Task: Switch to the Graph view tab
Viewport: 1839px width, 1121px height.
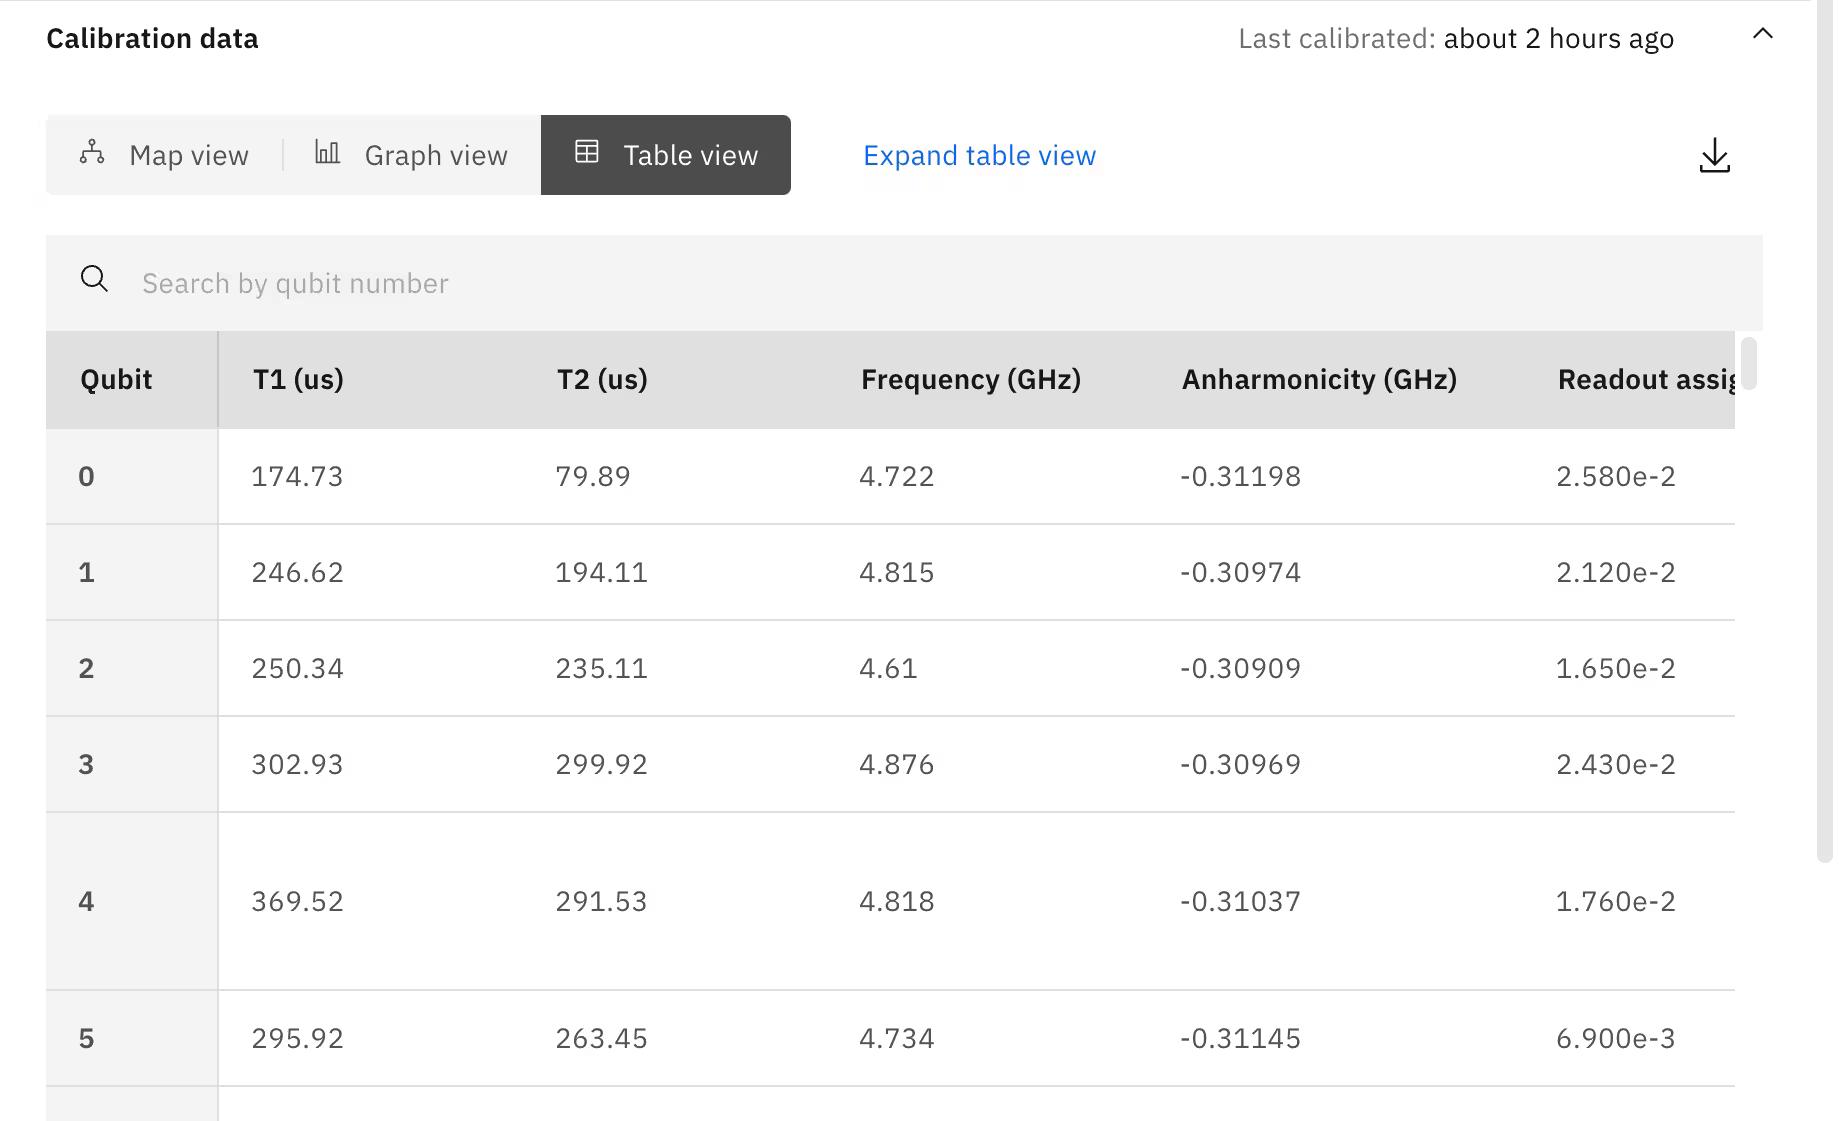Action: 412,155
